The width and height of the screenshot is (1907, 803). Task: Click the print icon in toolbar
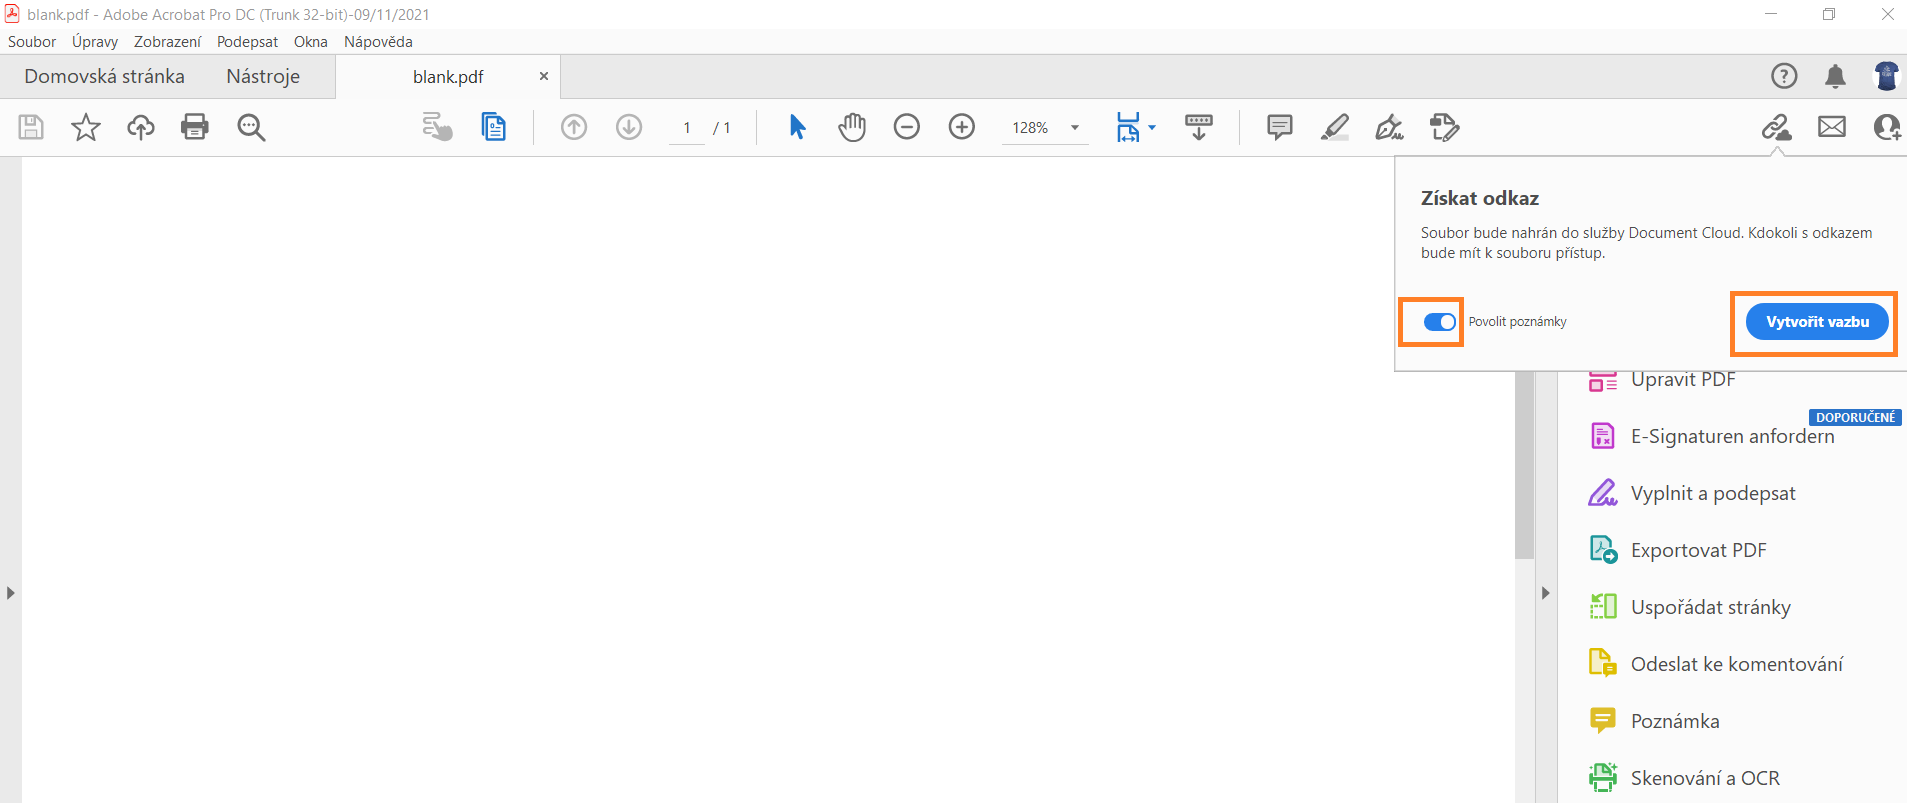(195, 127)
